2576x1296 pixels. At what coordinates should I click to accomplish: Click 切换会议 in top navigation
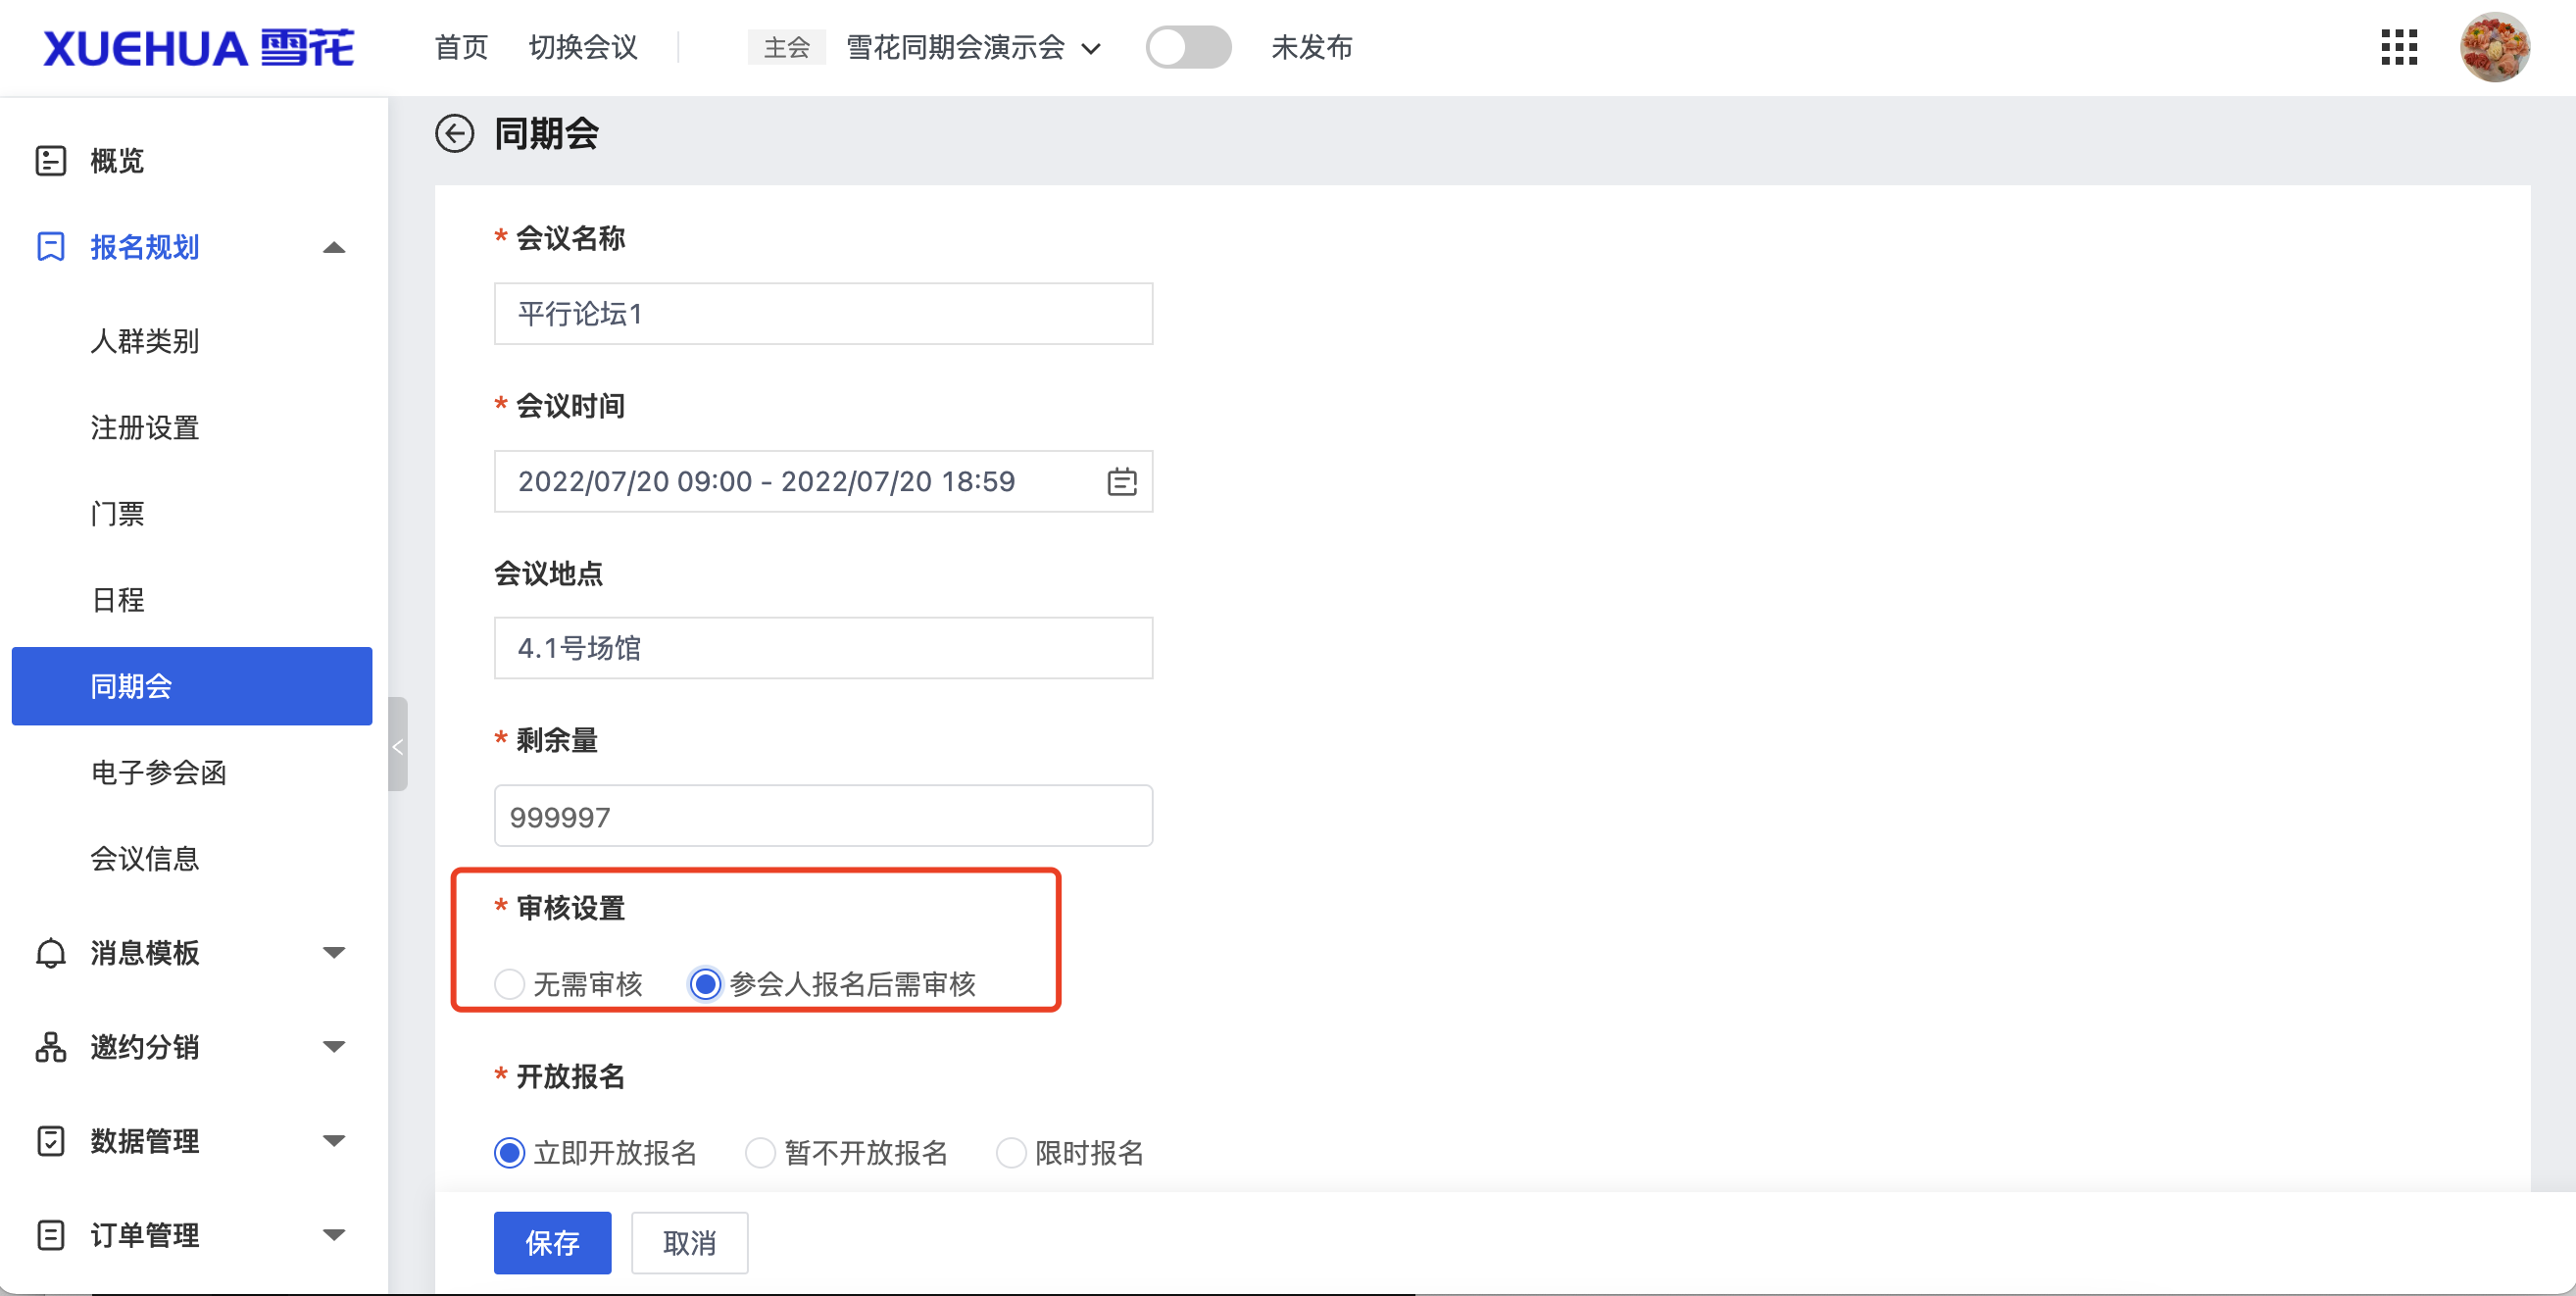(x=583, y=47)
